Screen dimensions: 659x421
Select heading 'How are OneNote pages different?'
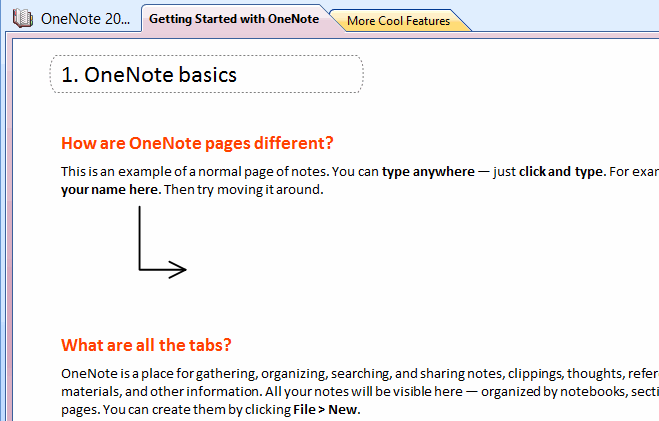[x=197, y=143]
